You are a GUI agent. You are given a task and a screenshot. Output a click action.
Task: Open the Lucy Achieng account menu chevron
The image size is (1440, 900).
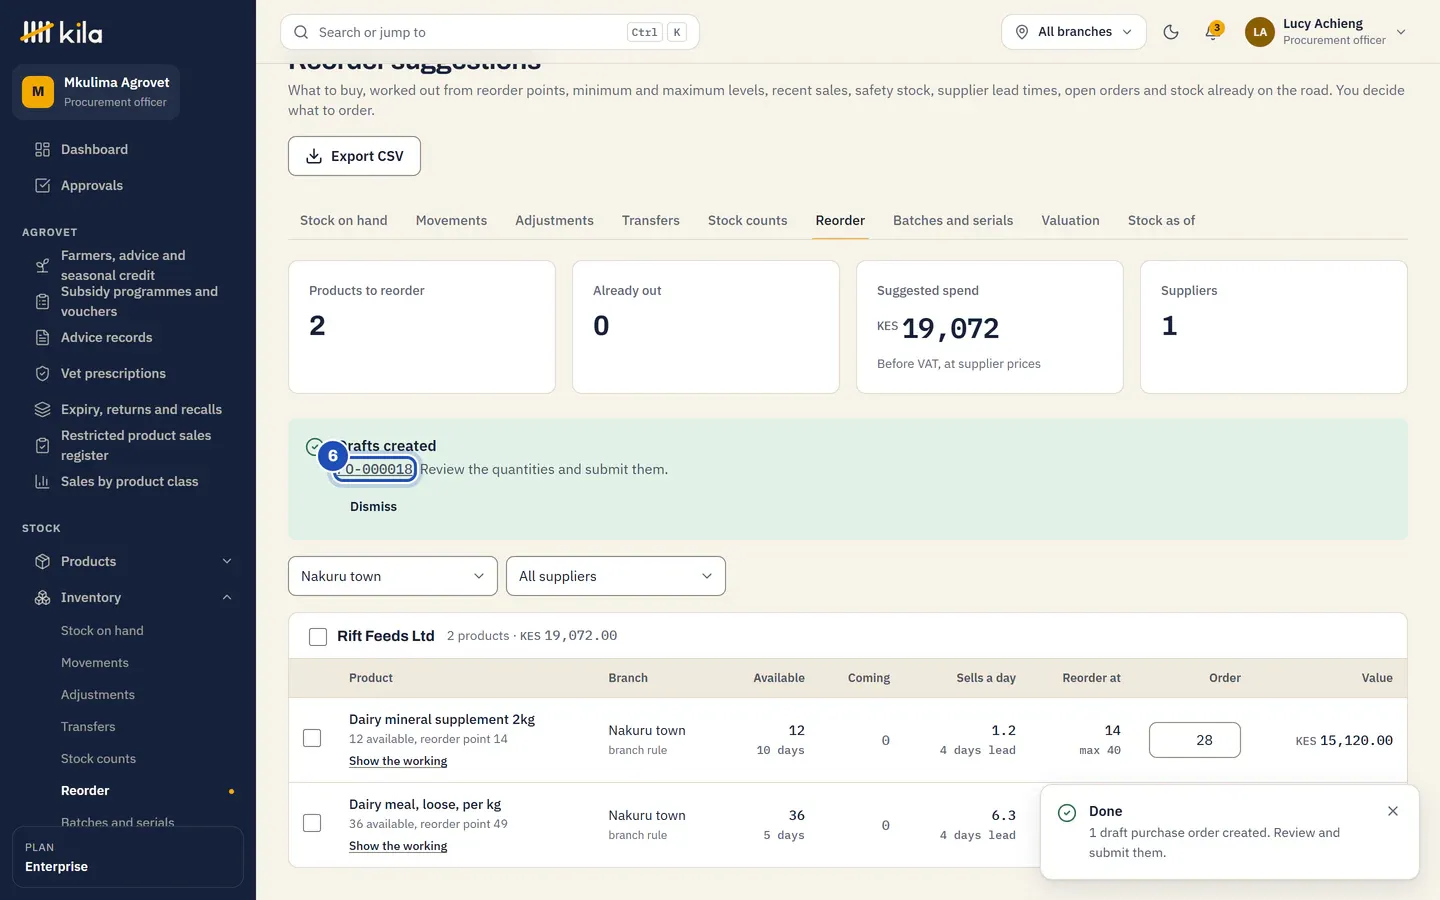pos(1401,32)
